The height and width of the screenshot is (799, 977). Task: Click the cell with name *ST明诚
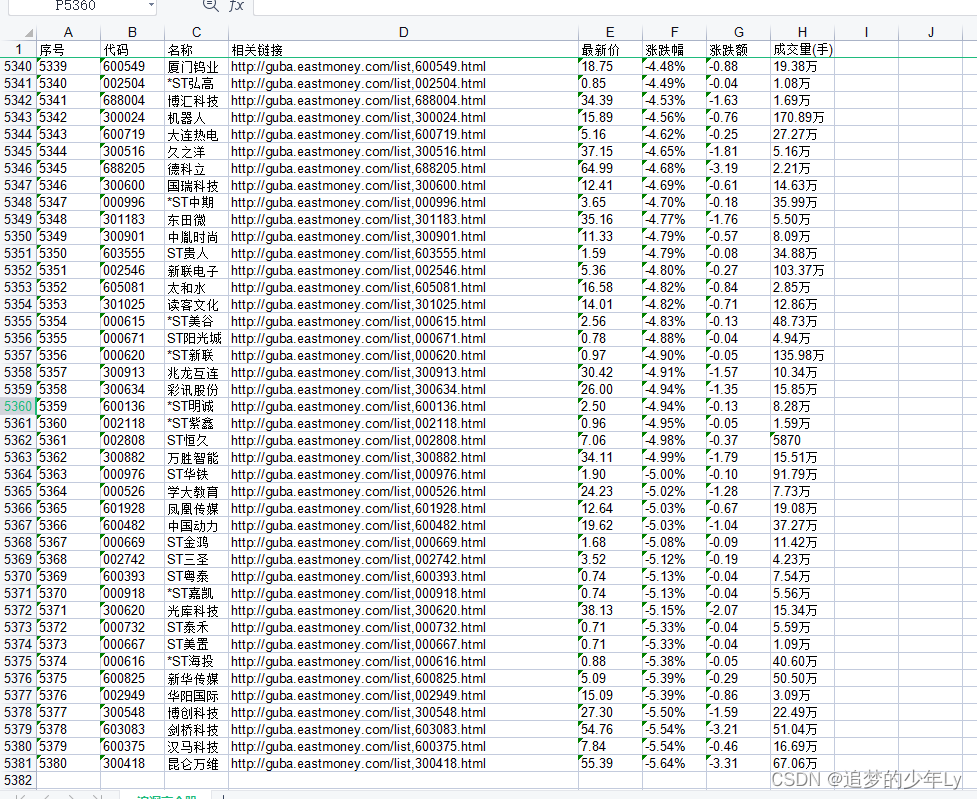(x=196, y=406)
